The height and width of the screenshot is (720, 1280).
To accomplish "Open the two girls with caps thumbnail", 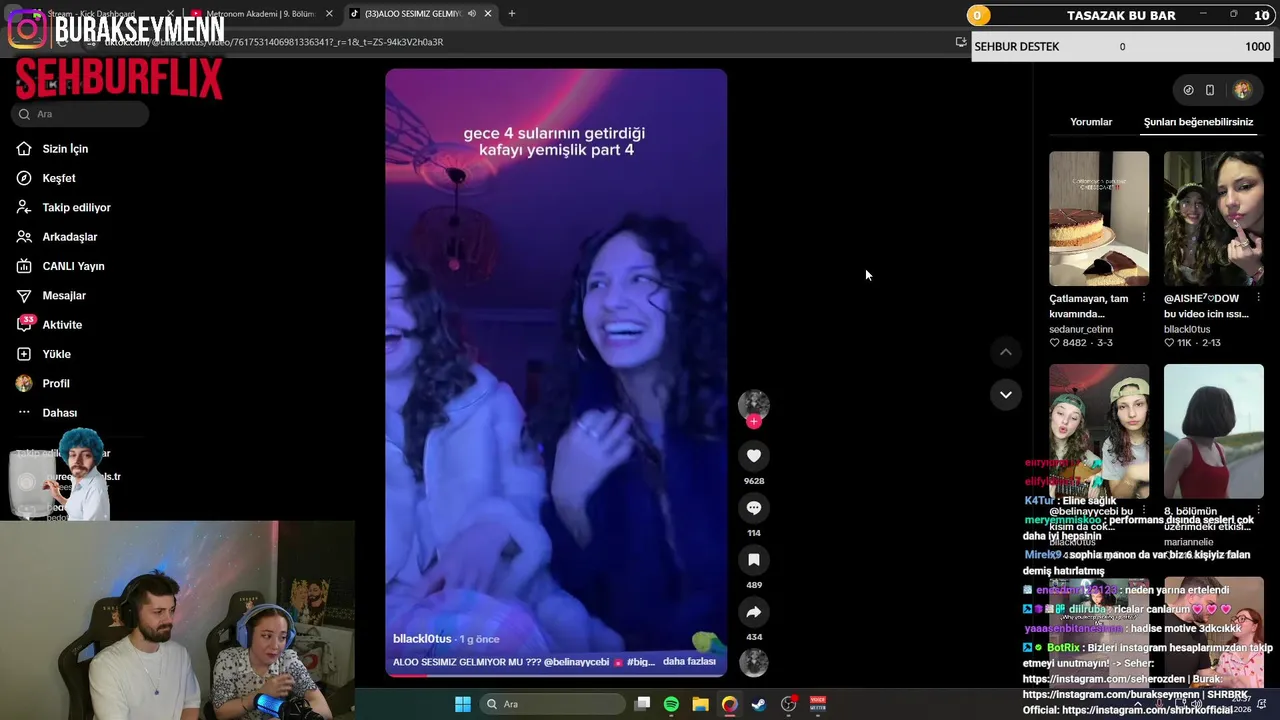I will [1099, 431].
